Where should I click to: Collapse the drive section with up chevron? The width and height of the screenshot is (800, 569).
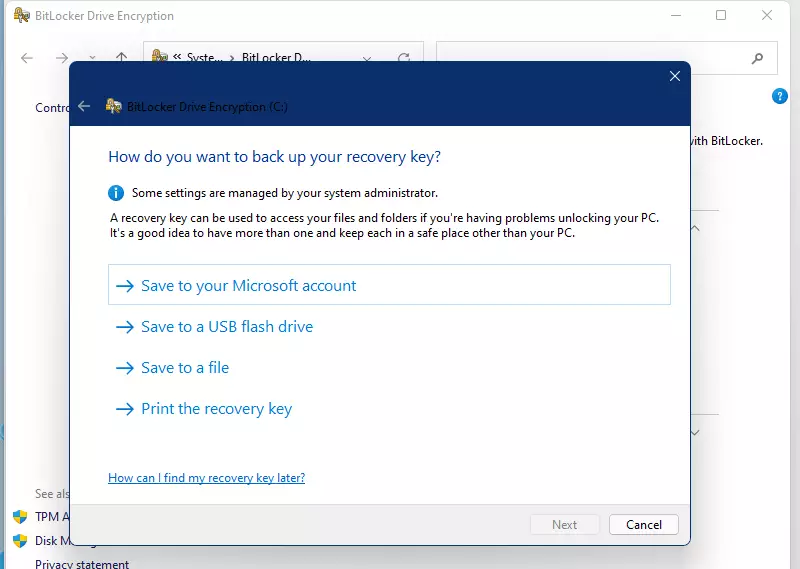coord(695,228)
